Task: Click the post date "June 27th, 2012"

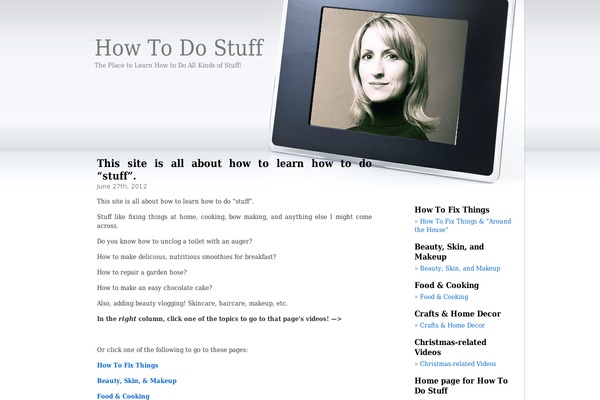Action: click(x=122, y=186)
